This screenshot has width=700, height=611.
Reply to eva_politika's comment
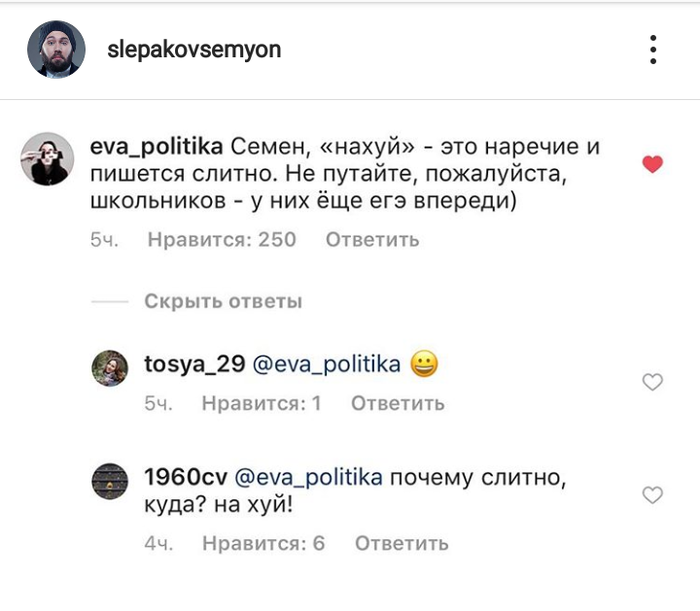372,240
